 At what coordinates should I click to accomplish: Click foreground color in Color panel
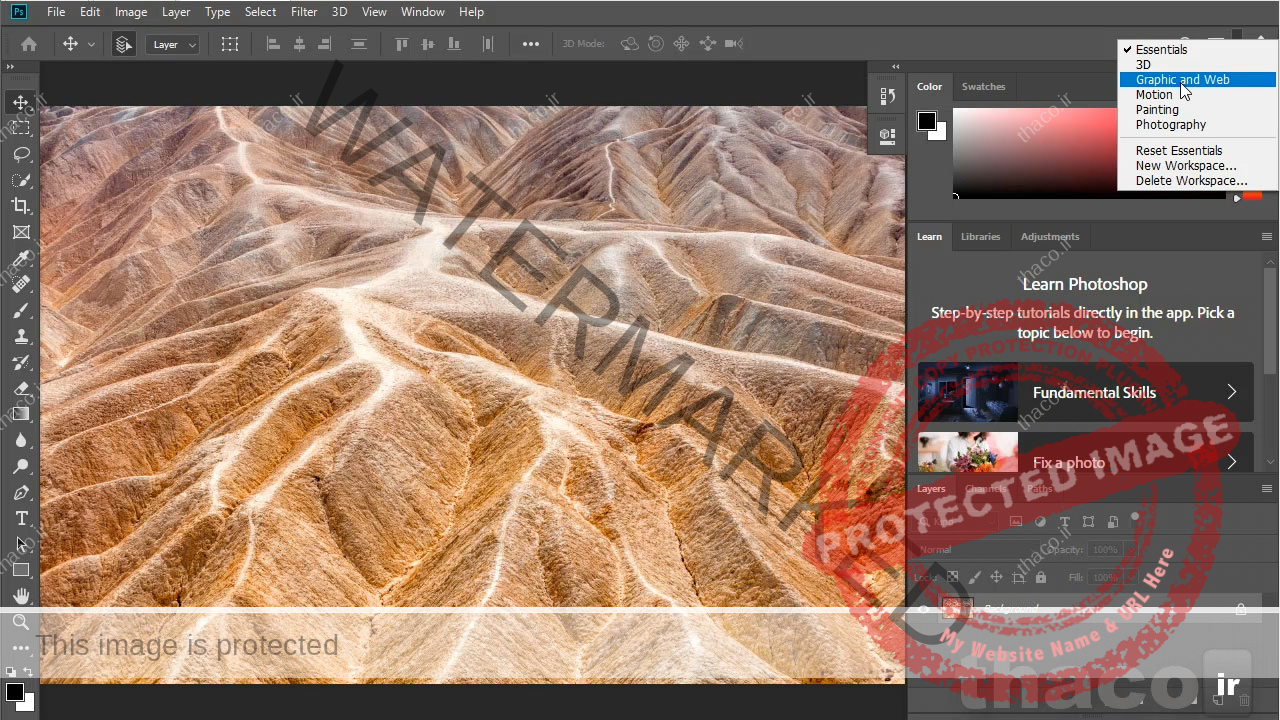927,121
